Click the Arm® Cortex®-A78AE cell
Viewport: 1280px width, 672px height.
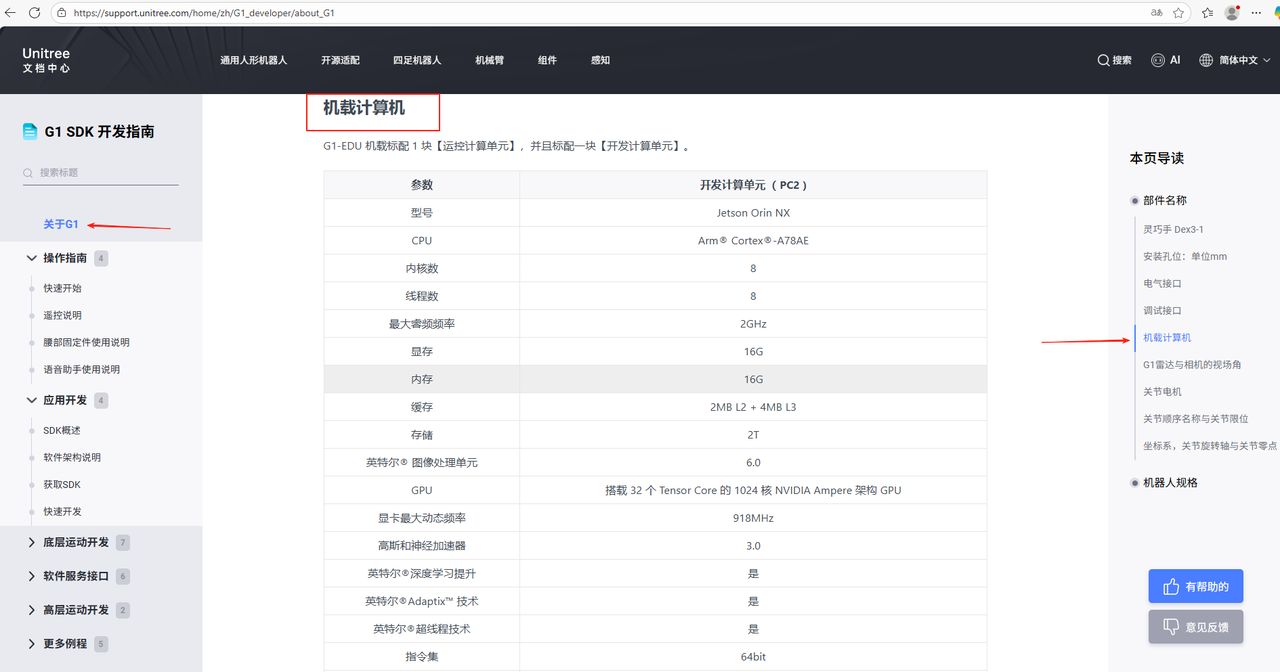click(753, 241)
